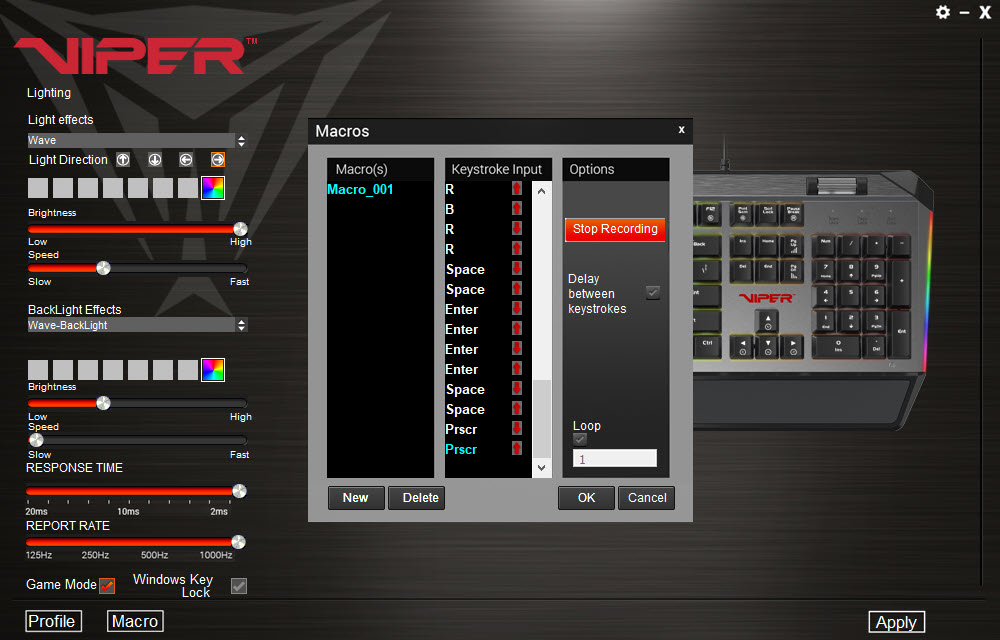Select the cyan Prscr keystroke entry
1000x640 pixels.
(x=461, y=449)
